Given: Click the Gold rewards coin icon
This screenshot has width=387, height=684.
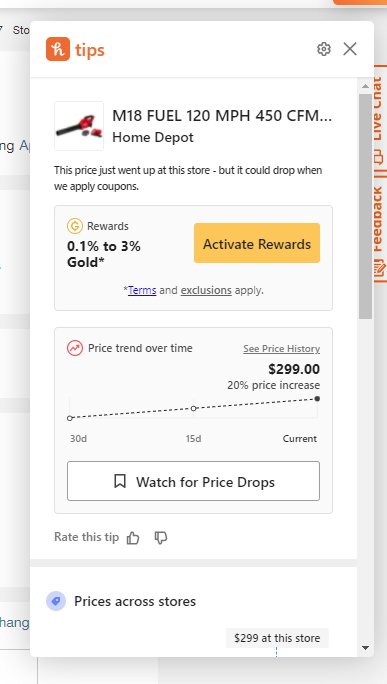Looking at the screenshot, I should click(75, 226).
